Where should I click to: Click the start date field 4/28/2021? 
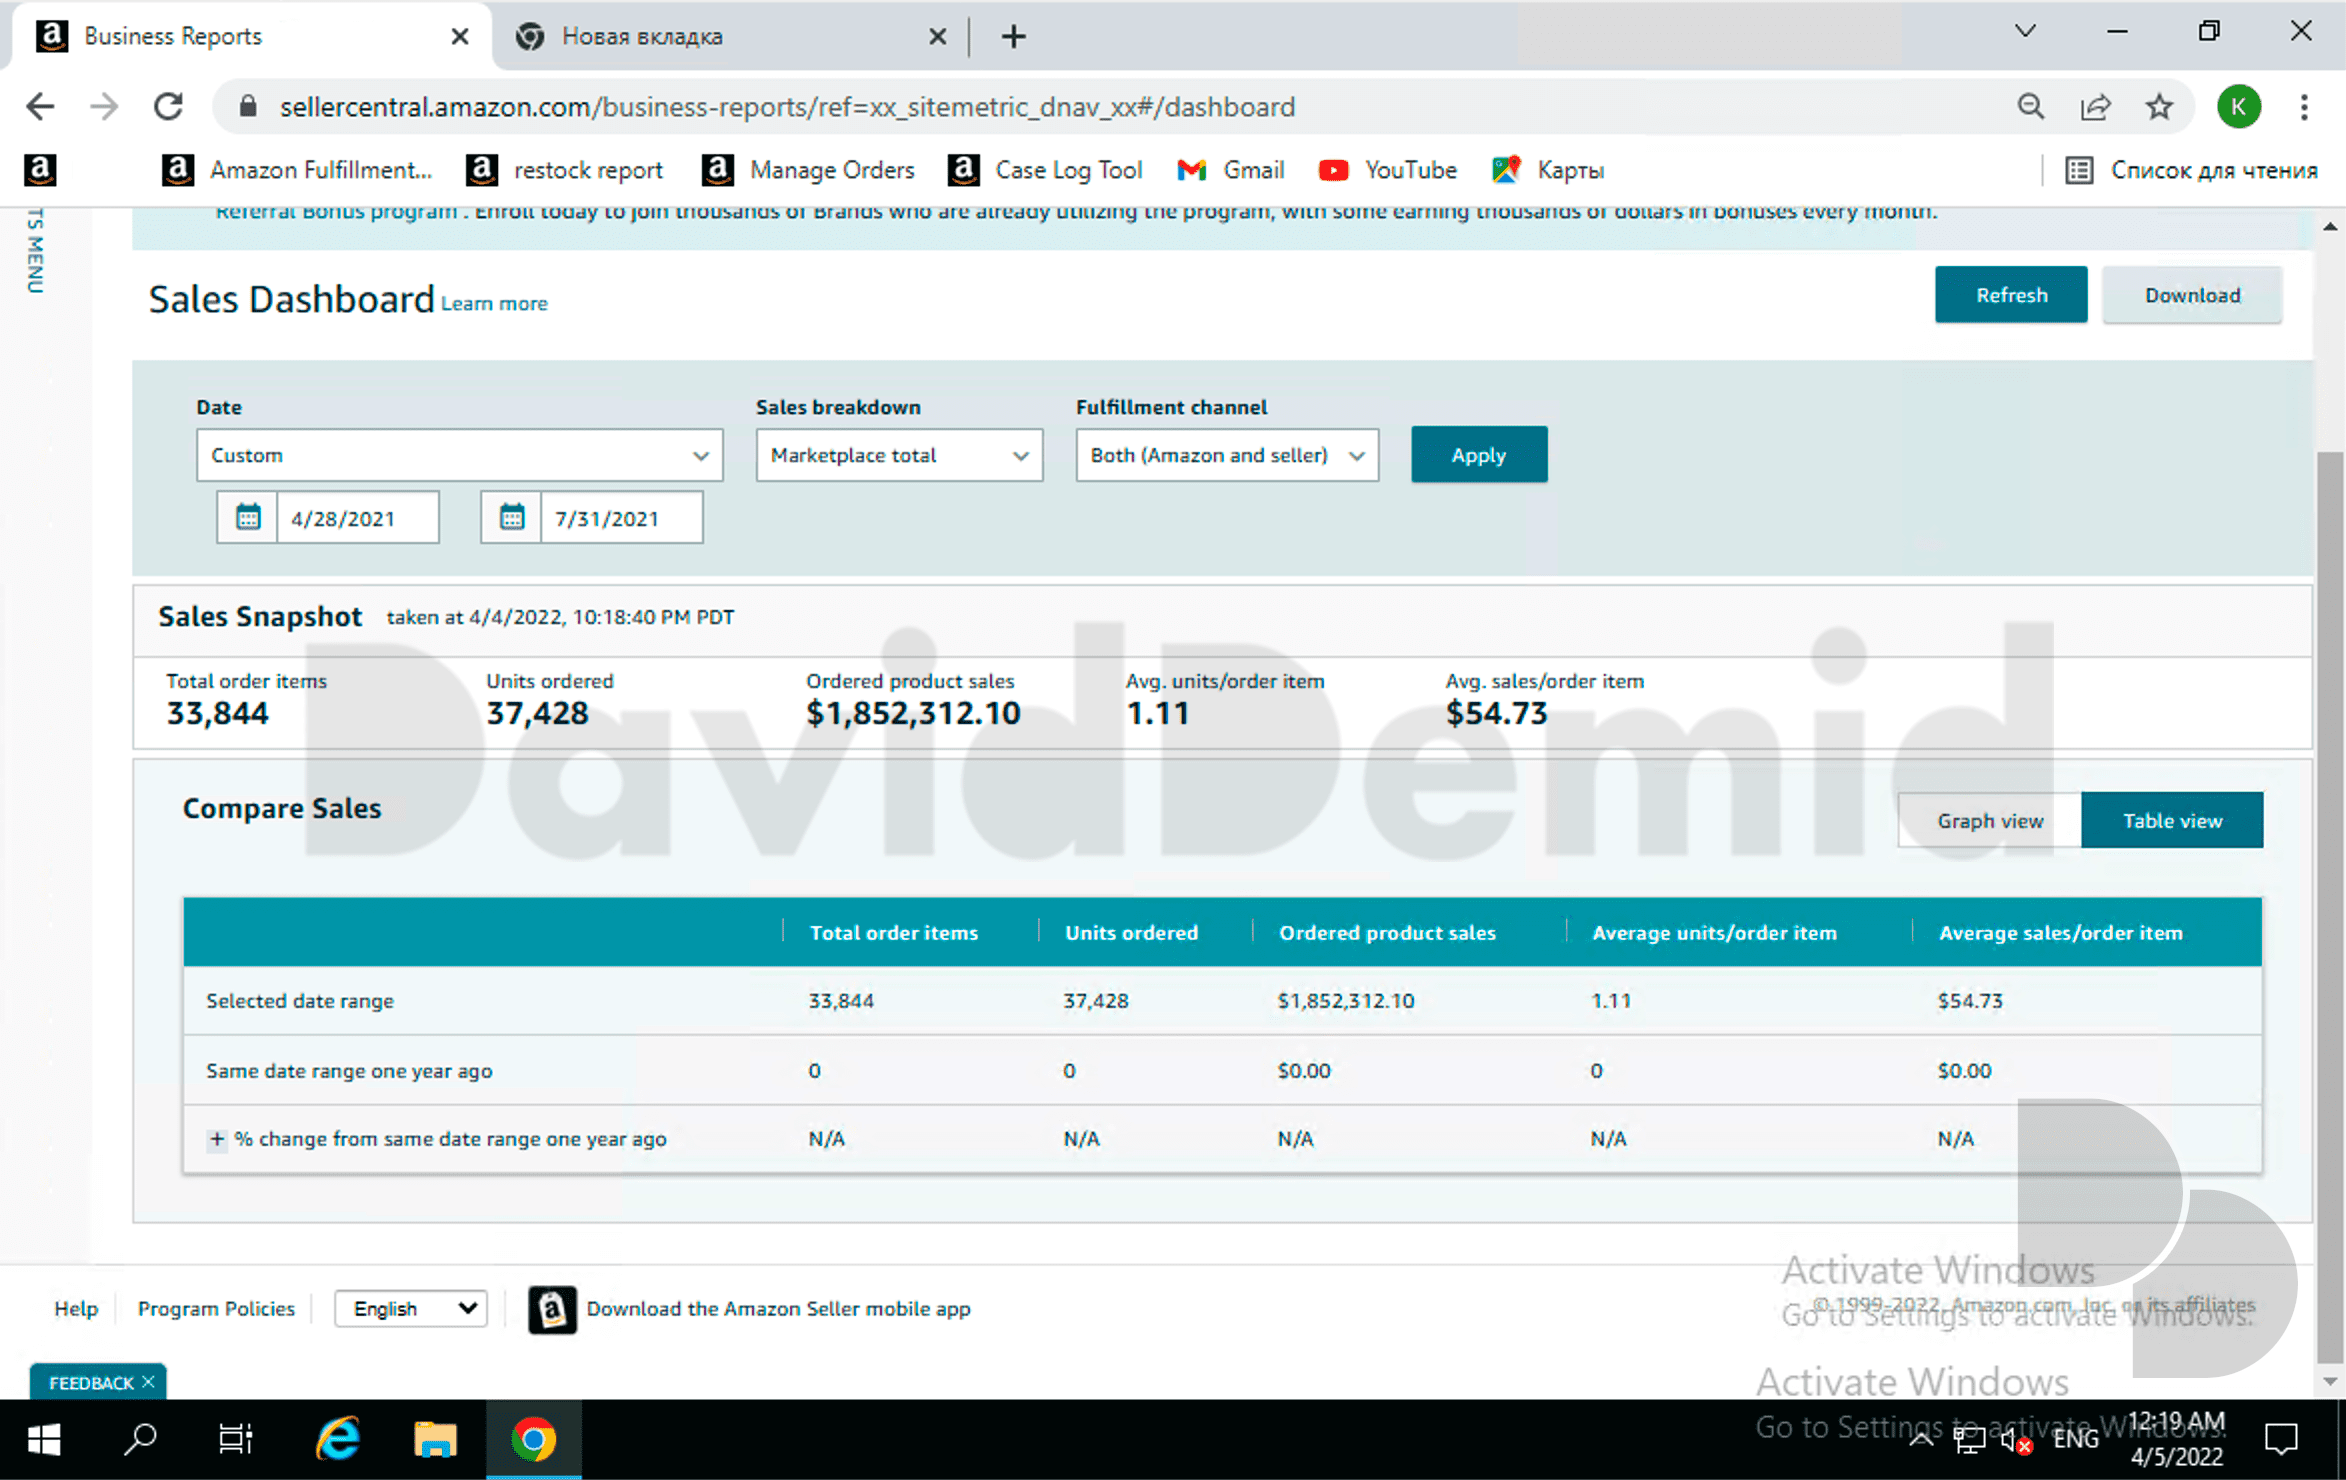pos(357,518)
